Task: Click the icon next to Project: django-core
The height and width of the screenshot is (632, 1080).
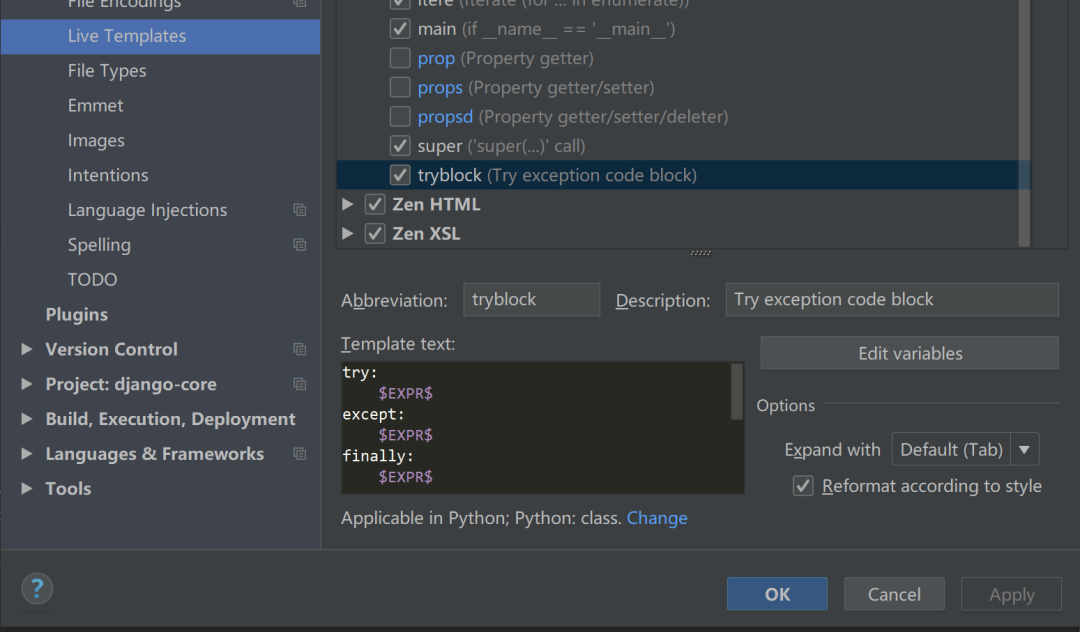Action: (x=299, y=384)
